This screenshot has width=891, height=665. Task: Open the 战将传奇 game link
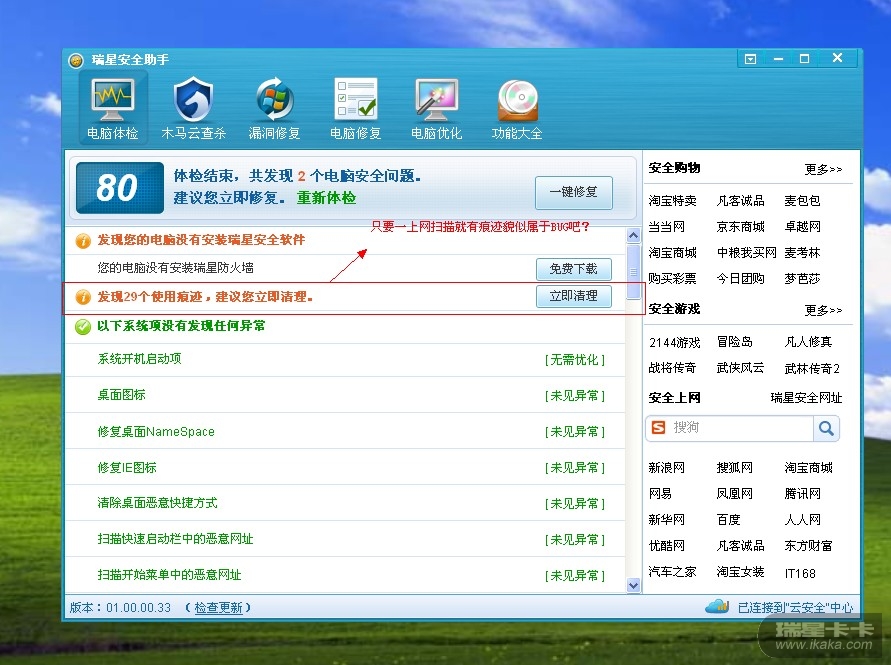[x=672, y=368]
